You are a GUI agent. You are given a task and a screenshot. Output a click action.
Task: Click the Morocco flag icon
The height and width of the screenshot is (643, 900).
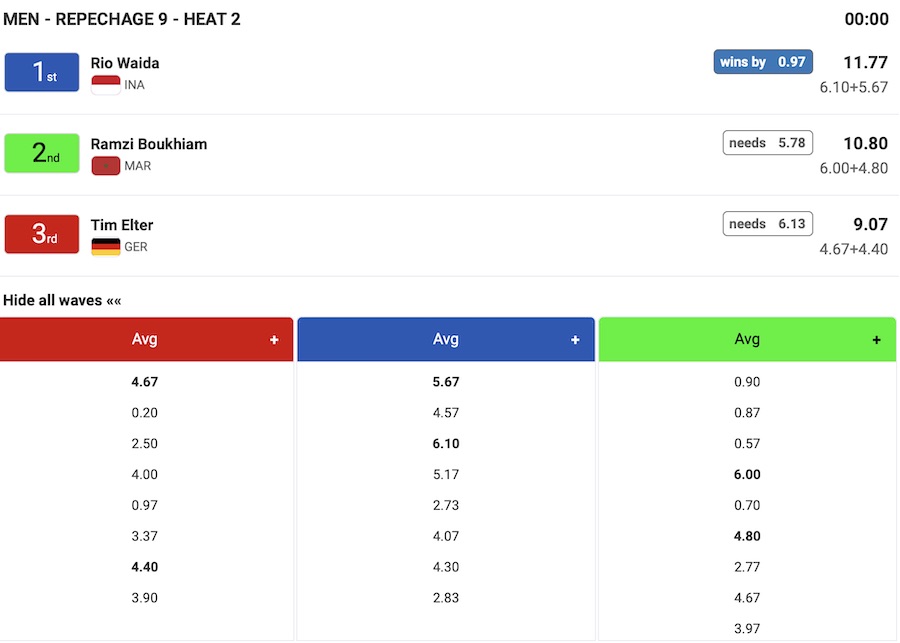[106, 166]
